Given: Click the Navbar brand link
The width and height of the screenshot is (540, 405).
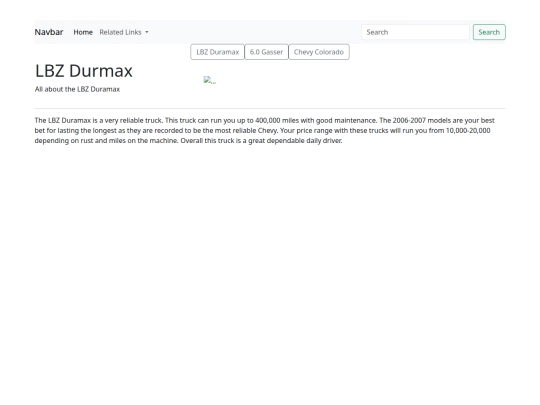Looking at the screenshot, I should tap(49, 32).
